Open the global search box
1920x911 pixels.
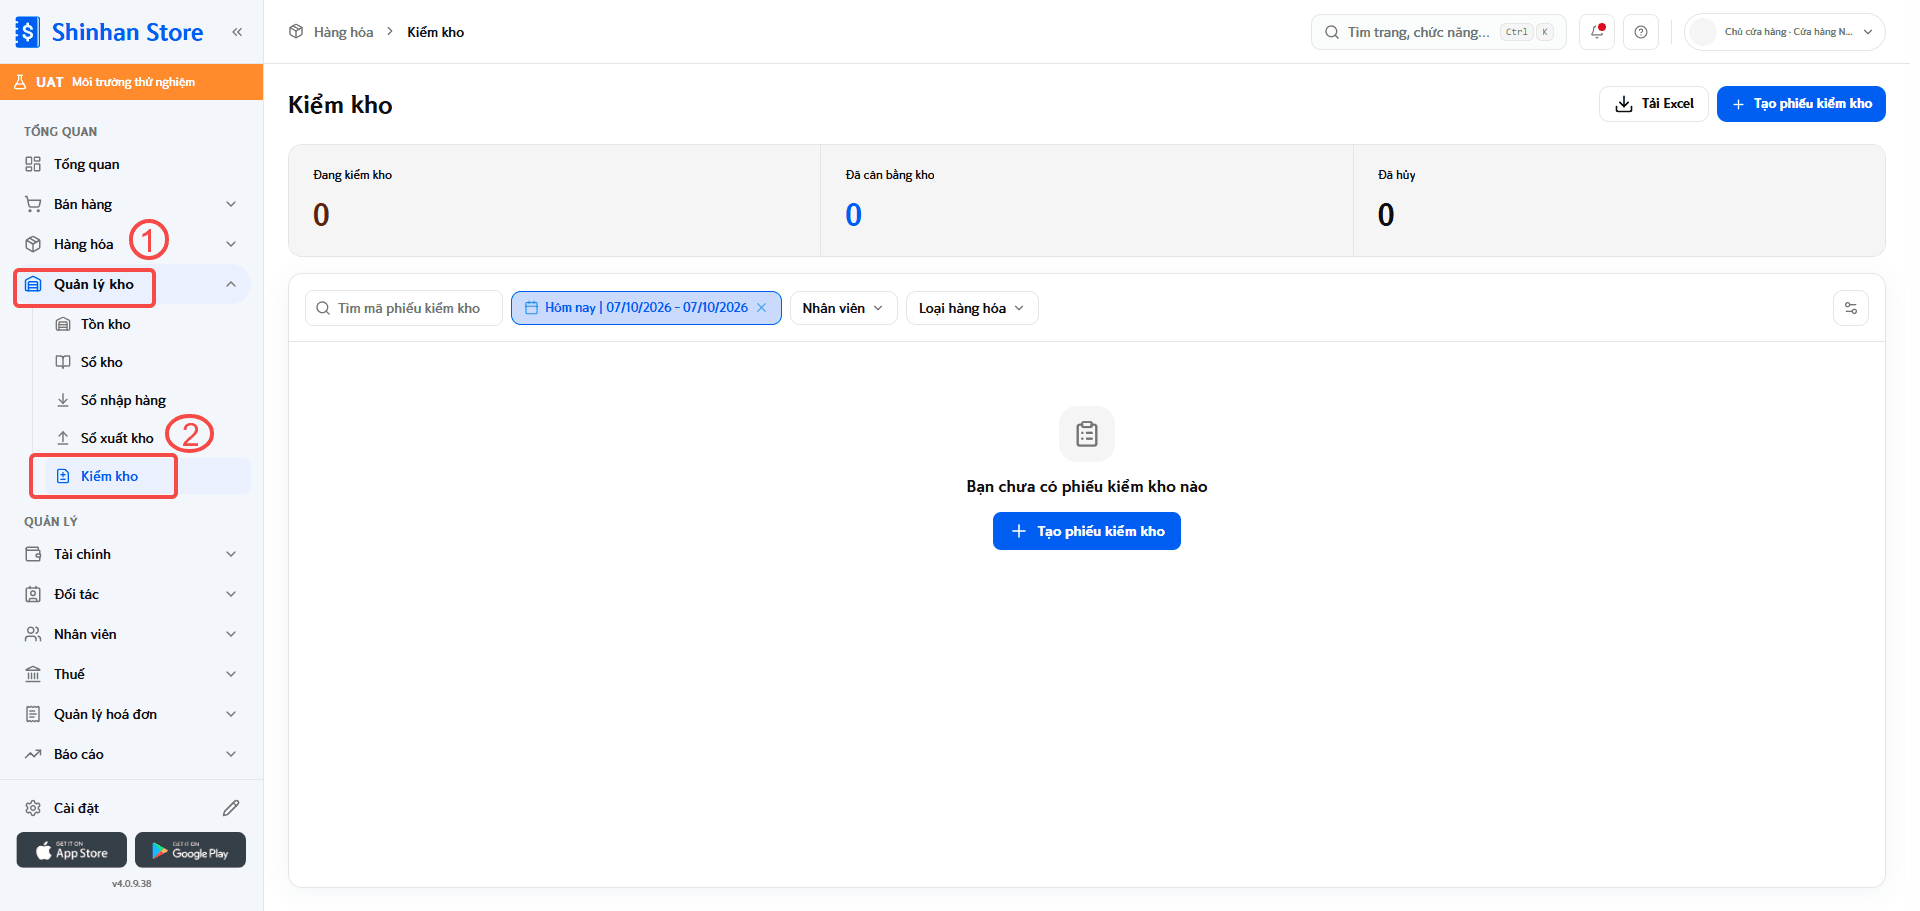tap(1438, 32)
